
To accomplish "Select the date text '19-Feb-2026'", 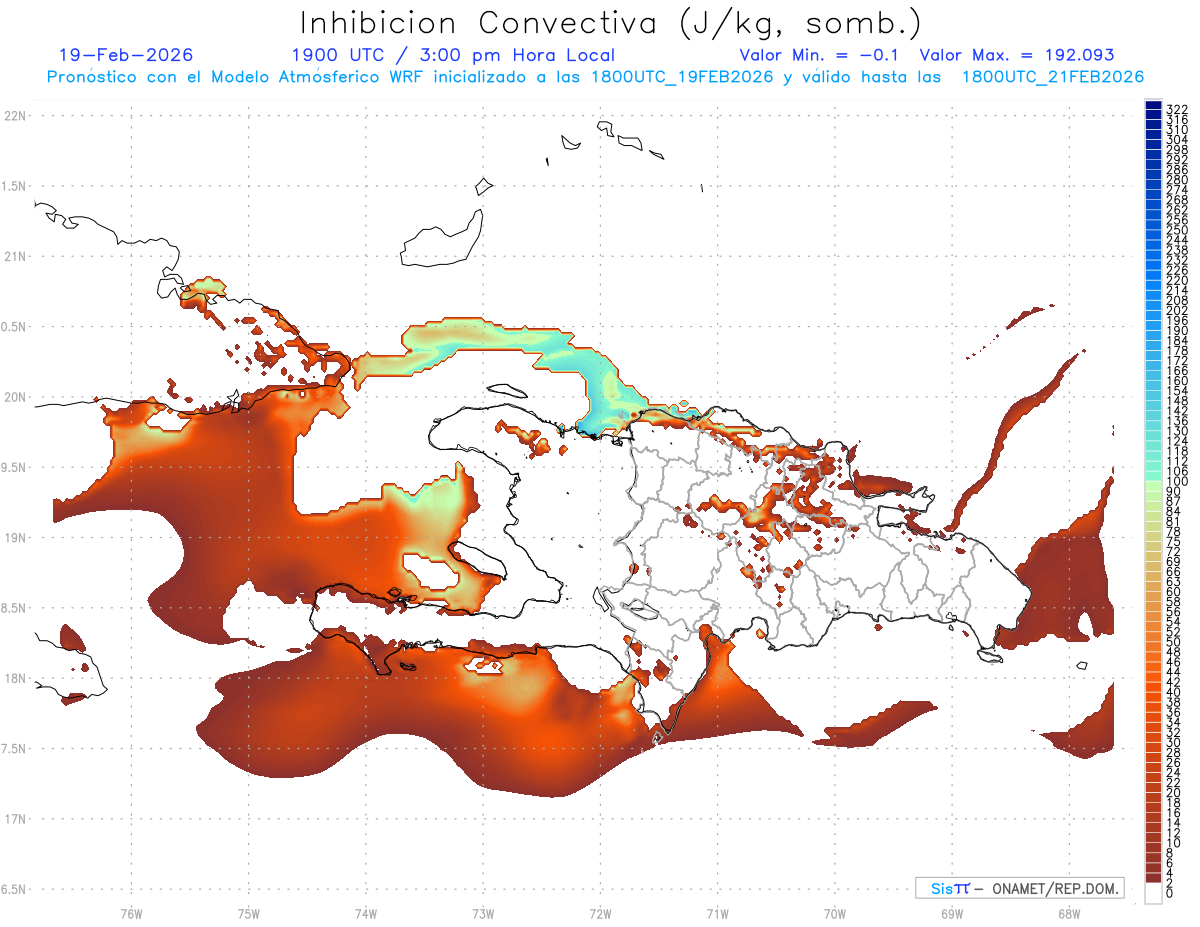I will click(x=126, y=55).
